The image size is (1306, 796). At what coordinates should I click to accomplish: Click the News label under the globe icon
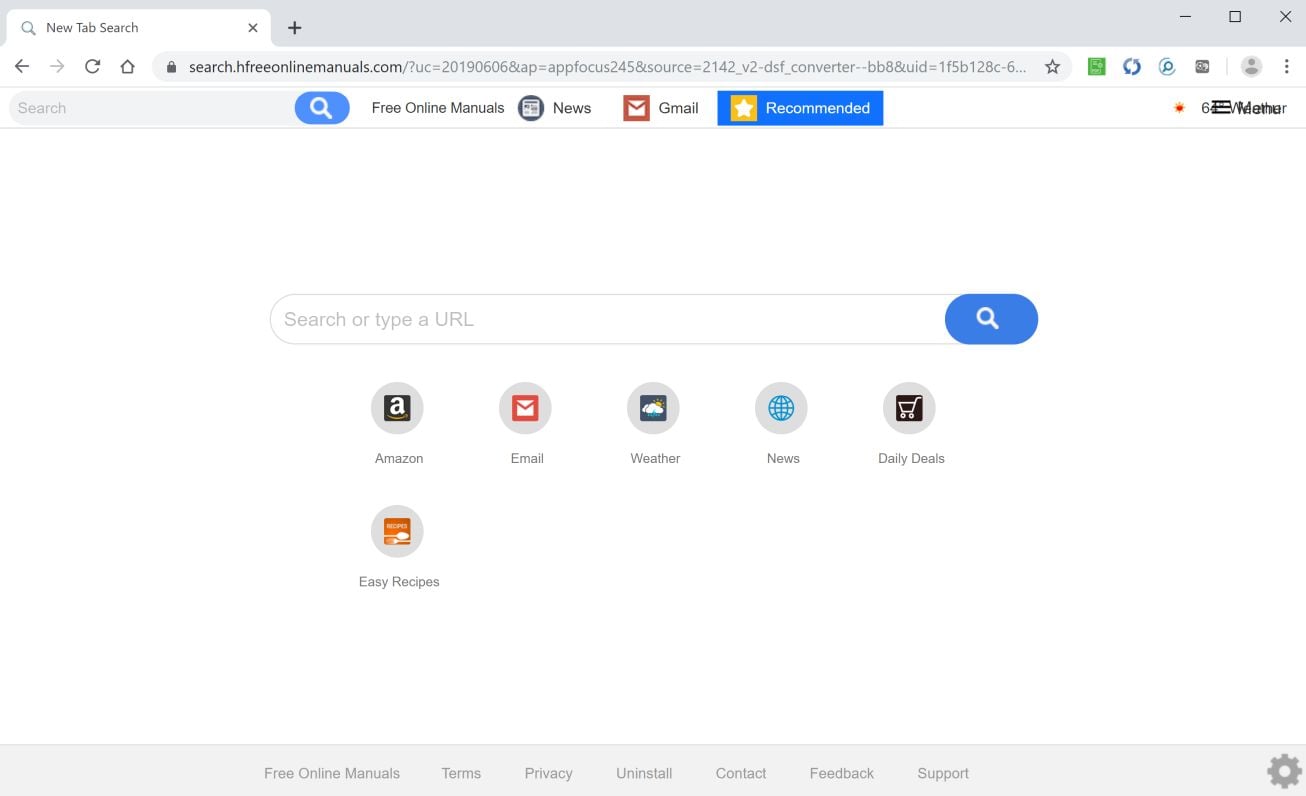(783, 458)
